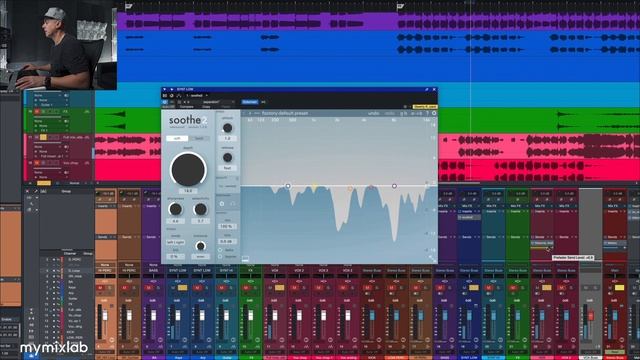
Task: Click the graph view icon at soothe2 bottom-left
Action: (245, 259)
